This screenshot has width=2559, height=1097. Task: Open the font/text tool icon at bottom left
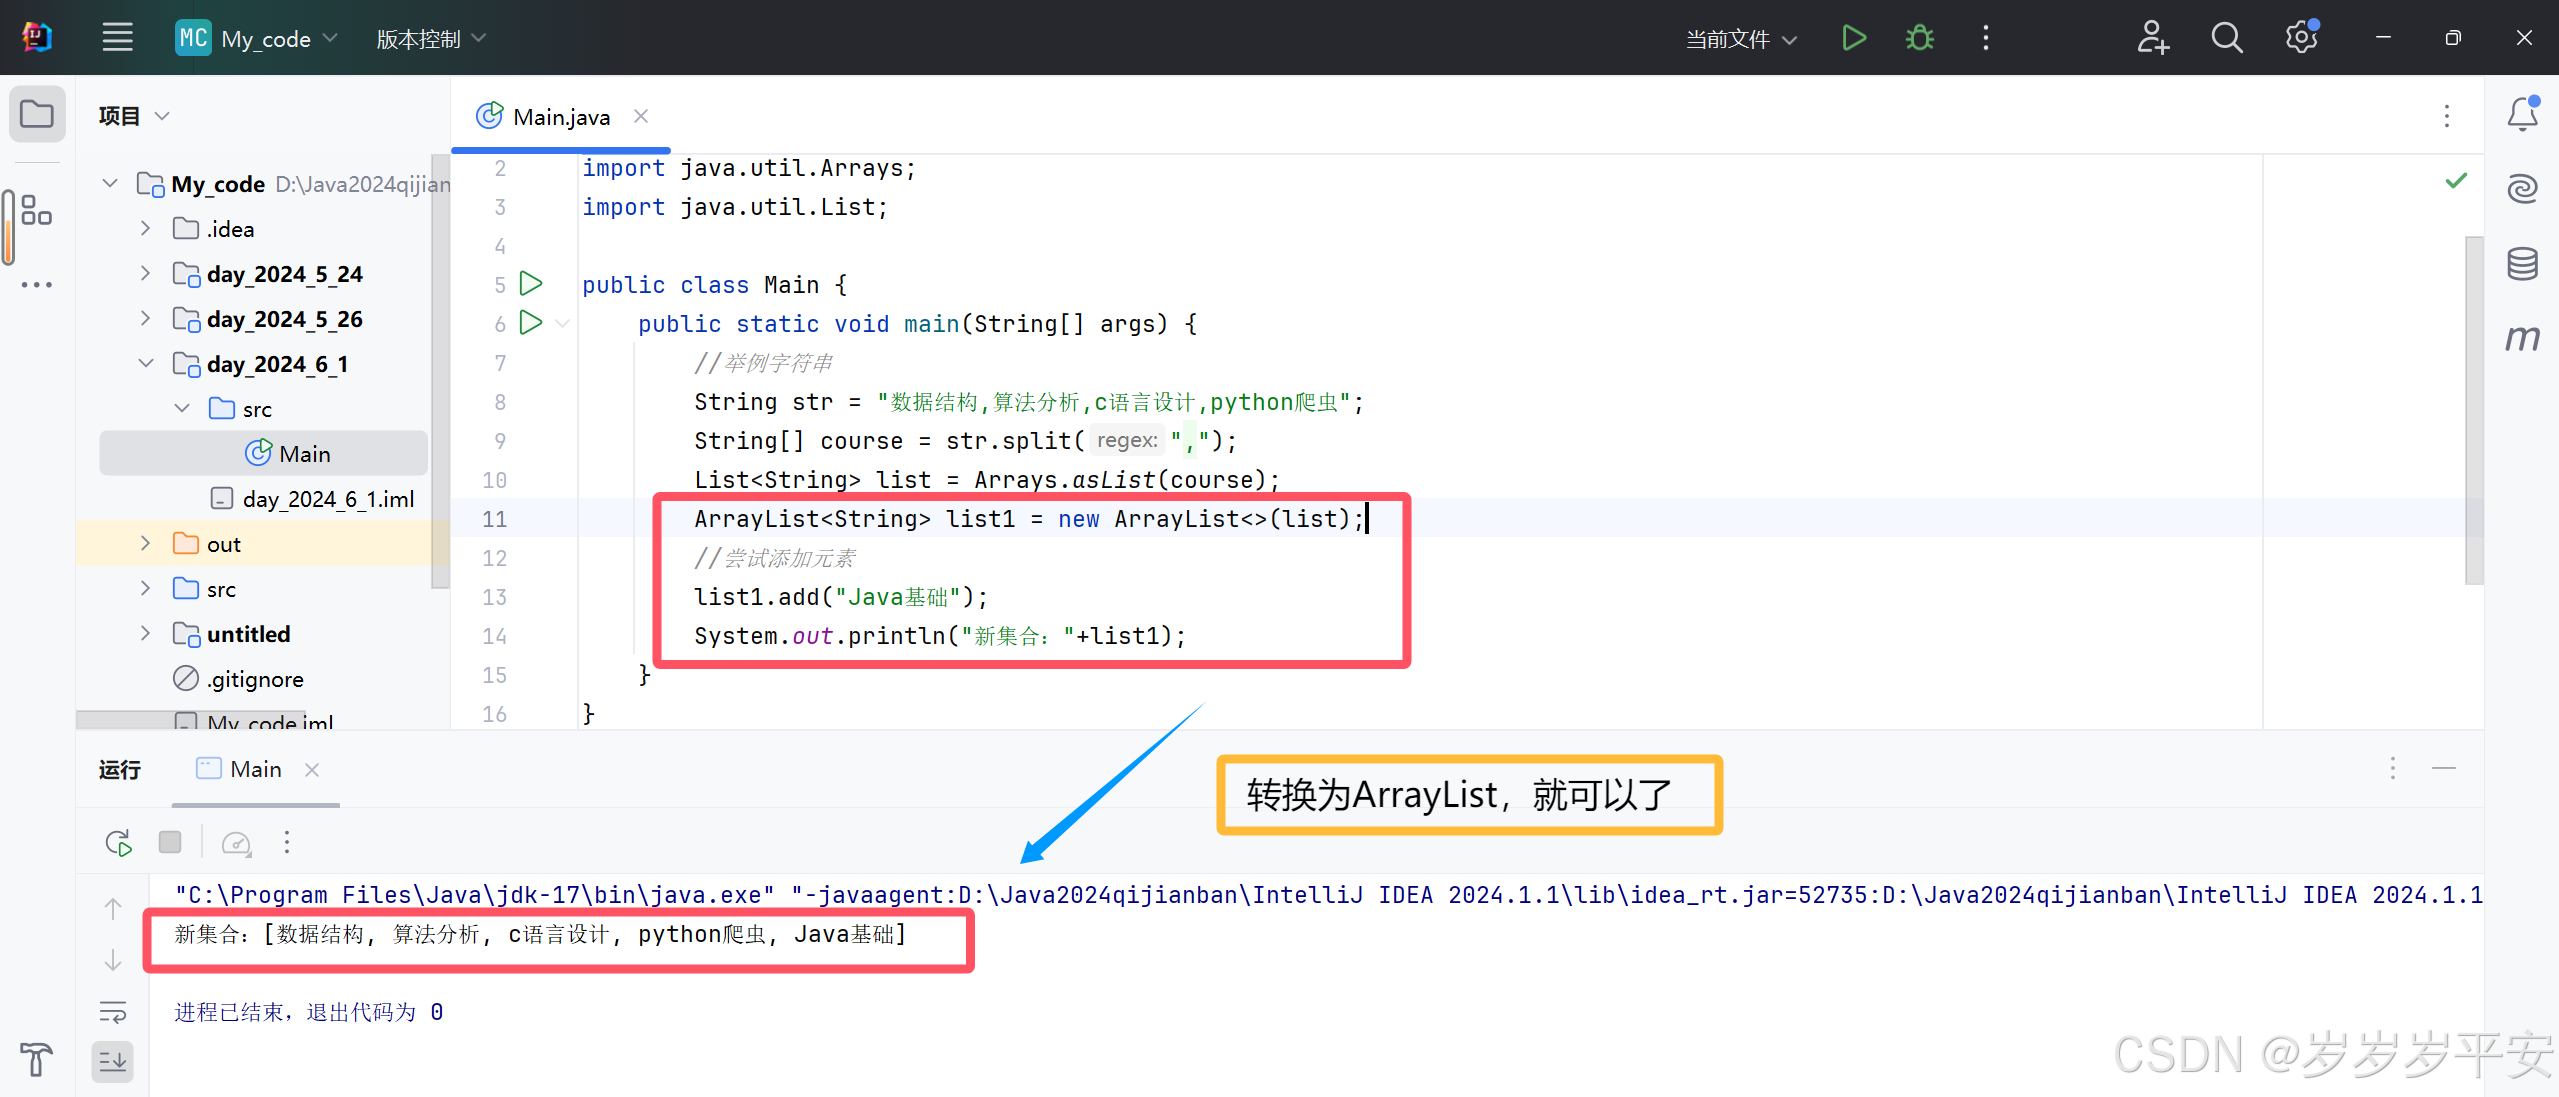point(36,1059)
